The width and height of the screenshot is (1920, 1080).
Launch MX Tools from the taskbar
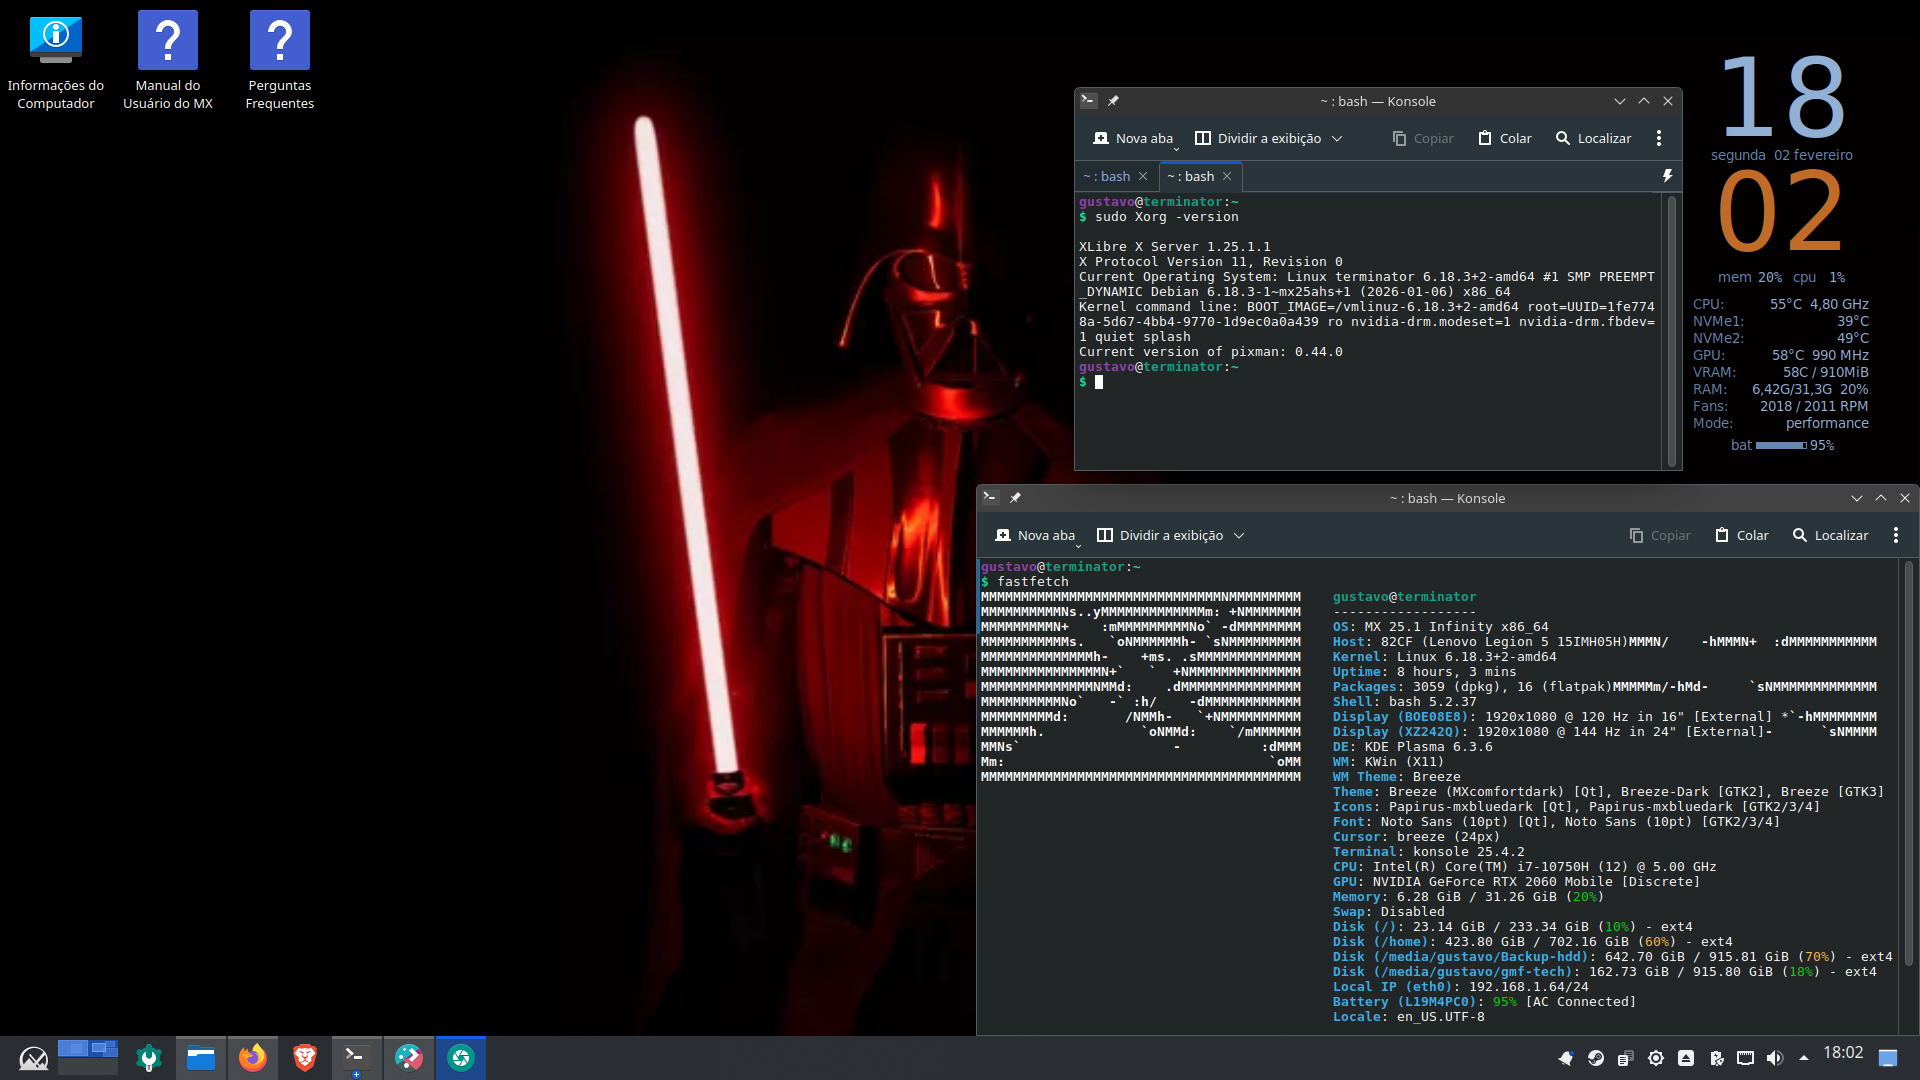(149, 1058)
